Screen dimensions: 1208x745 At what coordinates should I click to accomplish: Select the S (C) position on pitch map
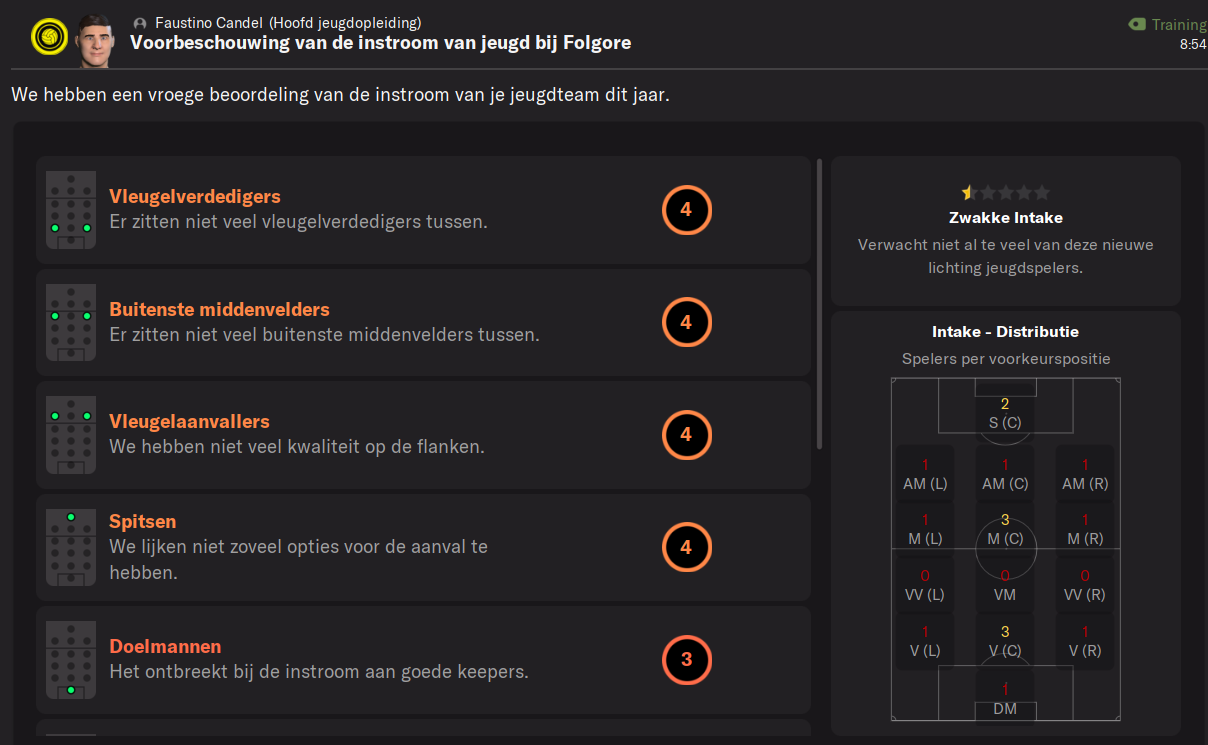(1005, 413)
